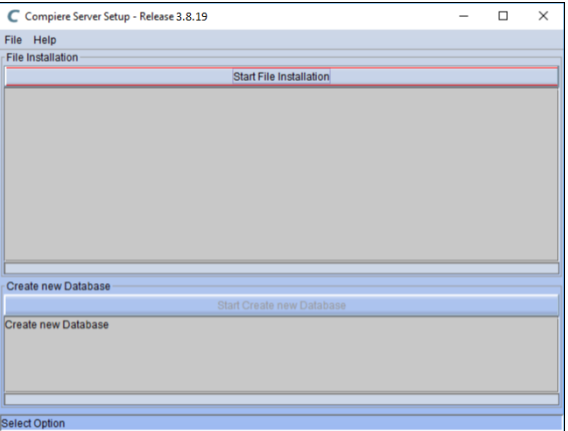Open the Help menu
The width and height of the screenshot is (568, 431).
click(45, 40)
